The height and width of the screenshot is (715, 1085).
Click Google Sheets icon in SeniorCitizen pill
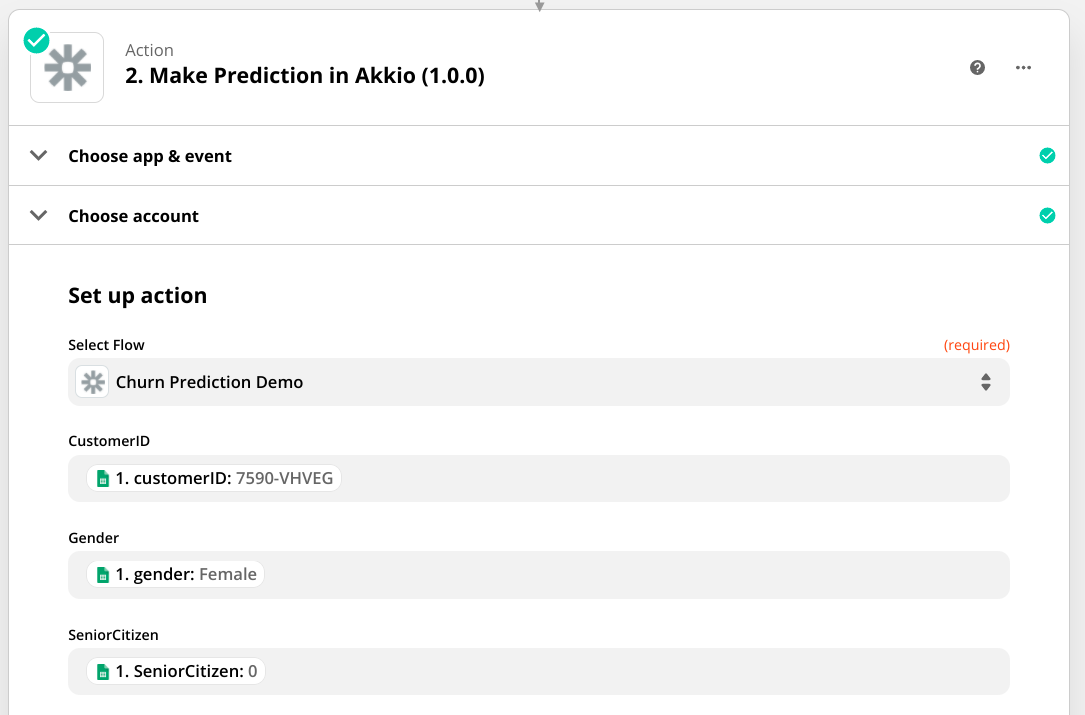pyautogui.click(x=101, y=672)
